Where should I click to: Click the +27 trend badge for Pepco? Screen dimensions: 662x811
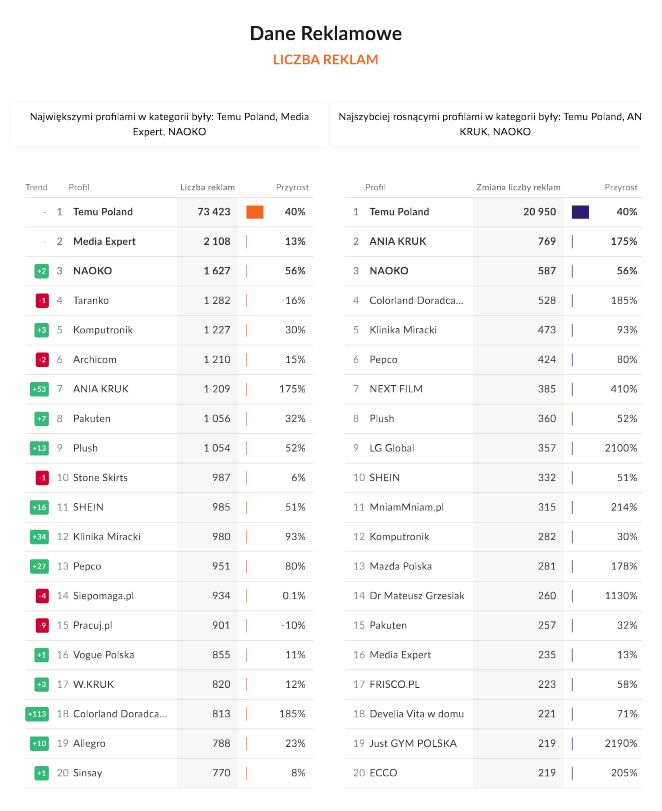click(40, 566)
